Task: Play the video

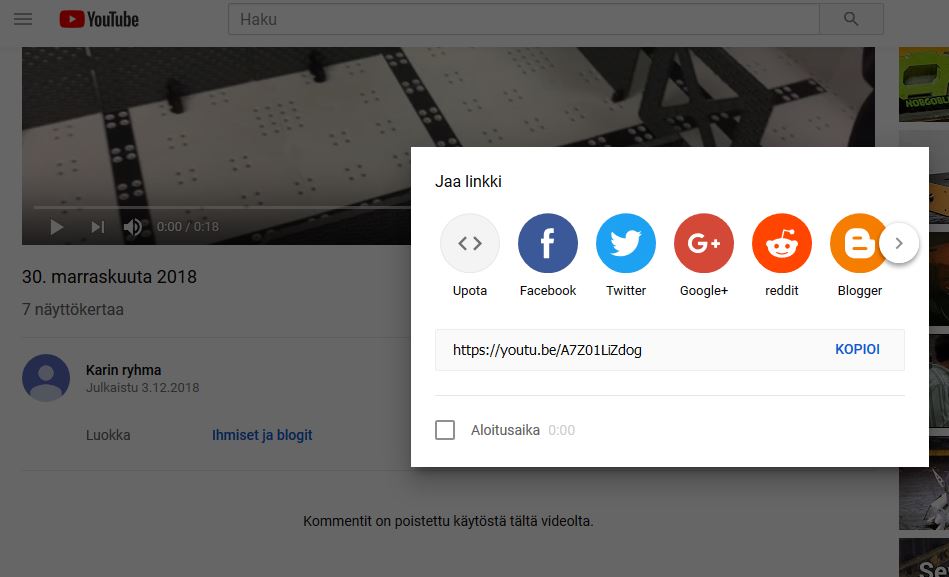Action: [x=57, y=227]
